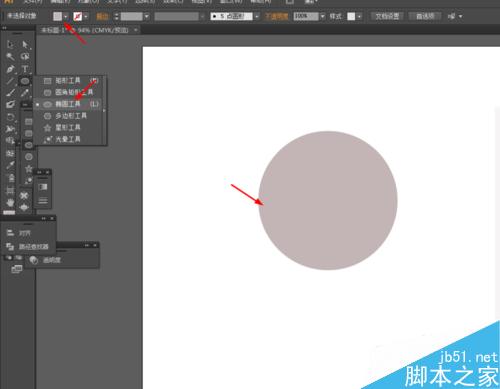
Task: Click the fill color swatch in control bar
Action: (58, 16)
